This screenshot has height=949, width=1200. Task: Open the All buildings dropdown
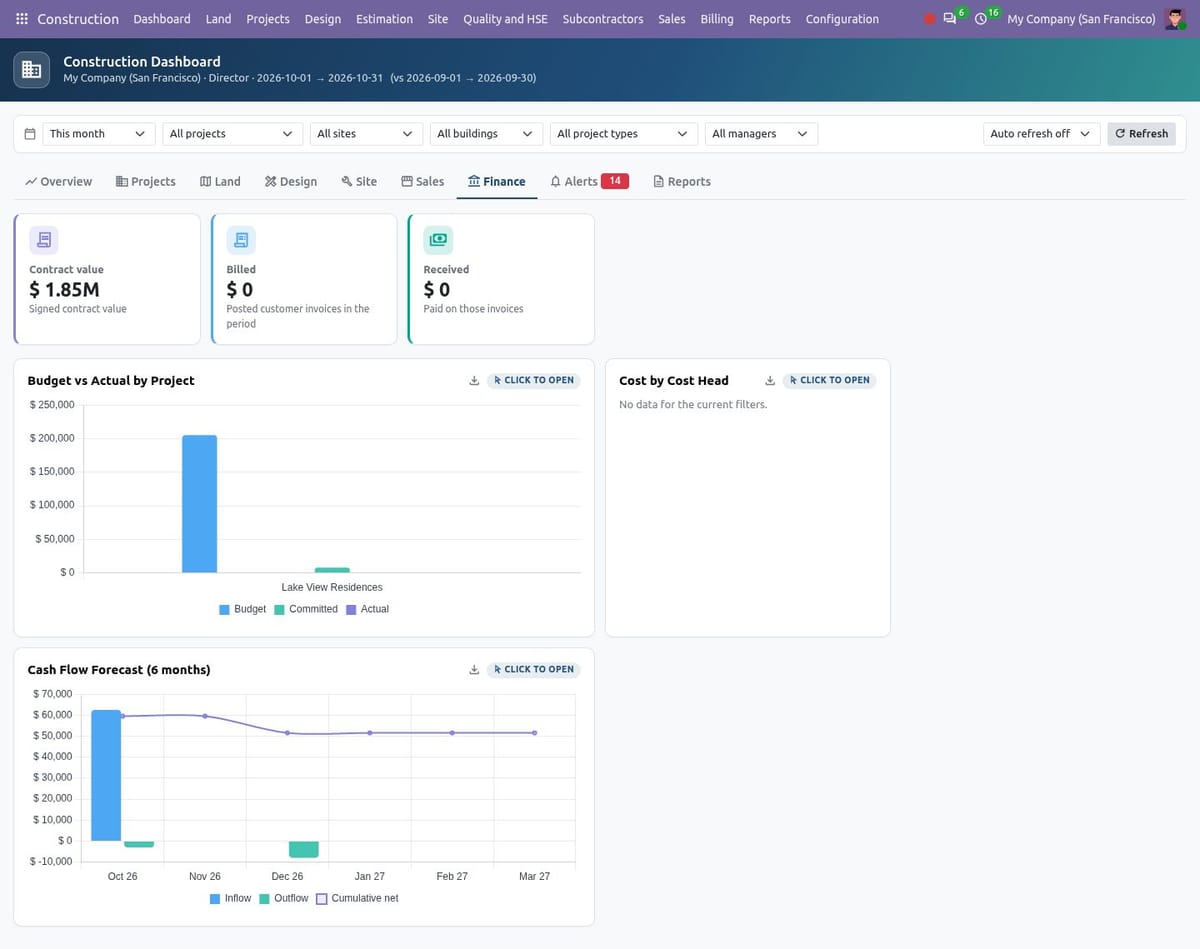[x=486, y=134]
